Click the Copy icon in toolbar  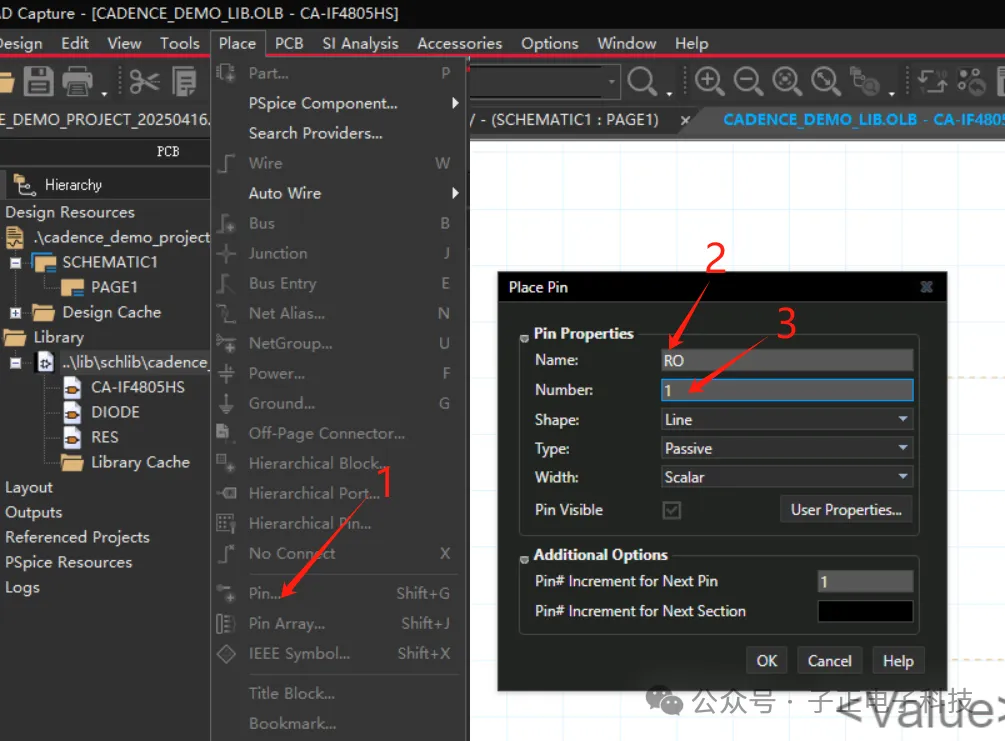(185, 81)
